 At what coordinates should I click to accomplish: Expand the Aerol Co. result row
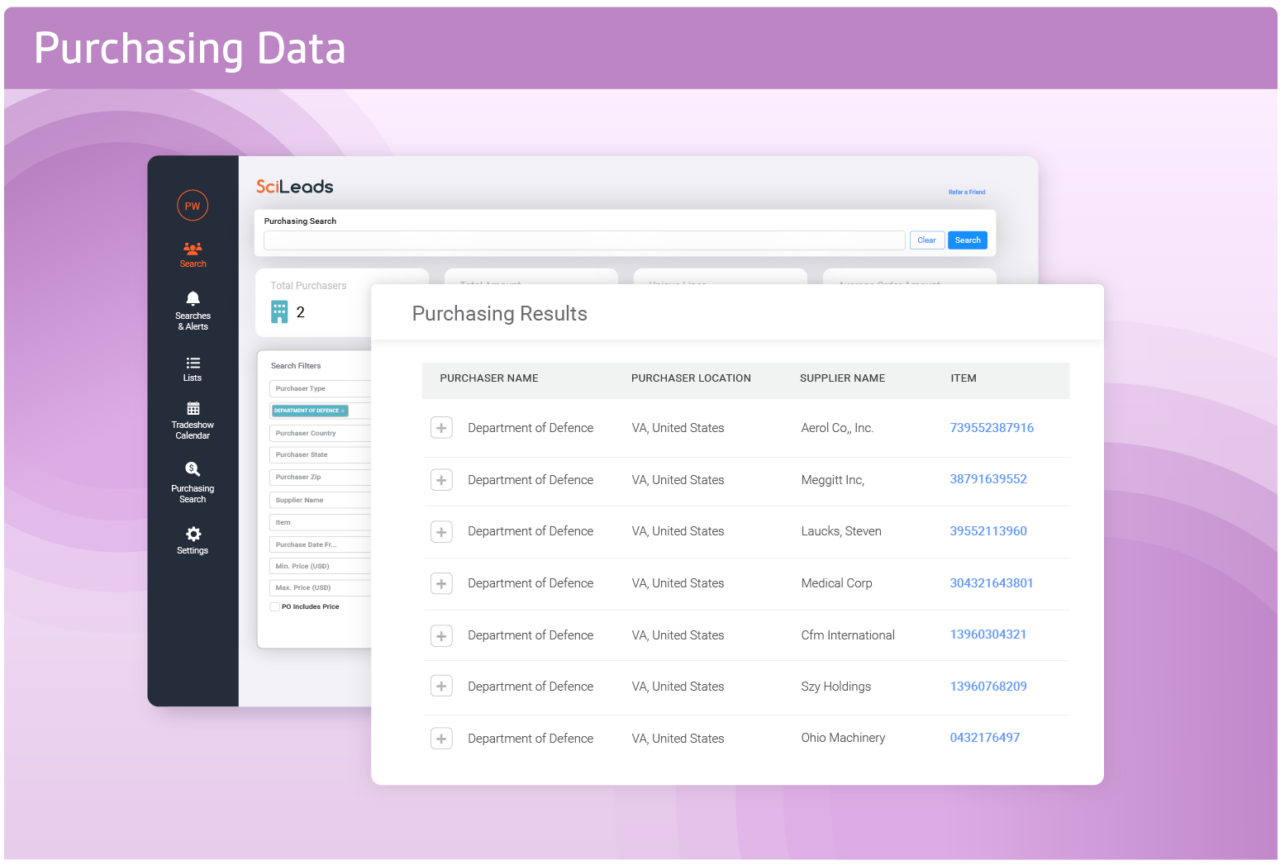click(441, 427)
